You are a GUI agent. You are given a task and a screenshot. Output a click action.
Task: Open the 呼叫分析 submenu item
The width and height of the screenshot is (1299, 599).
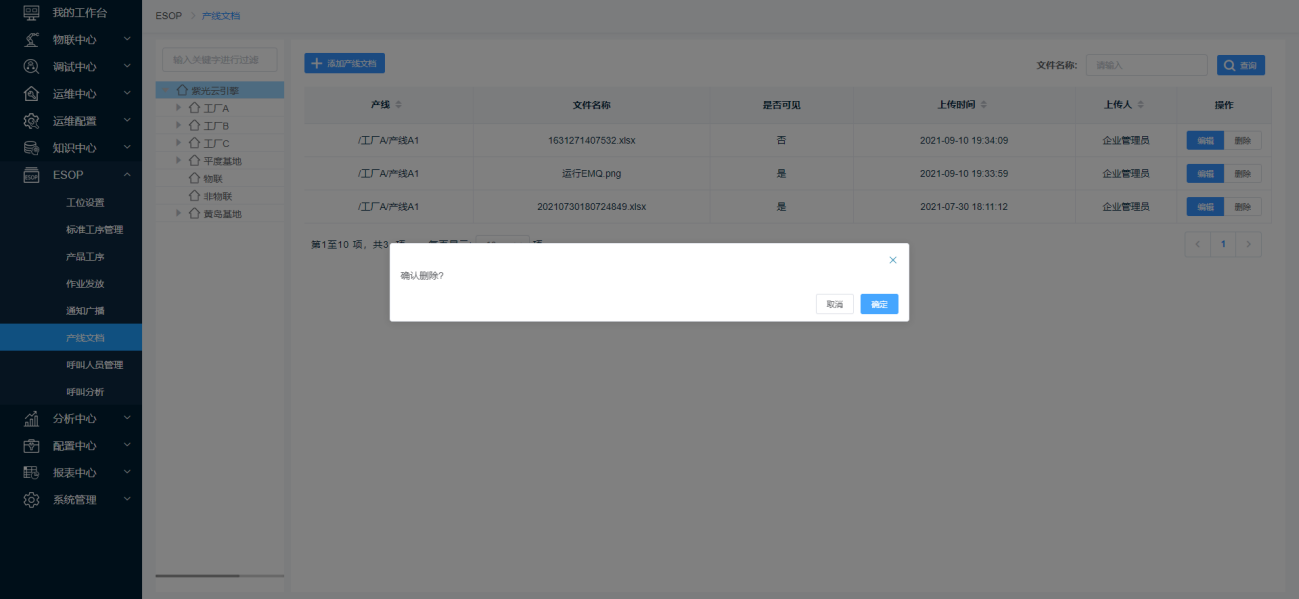[85, 392]
